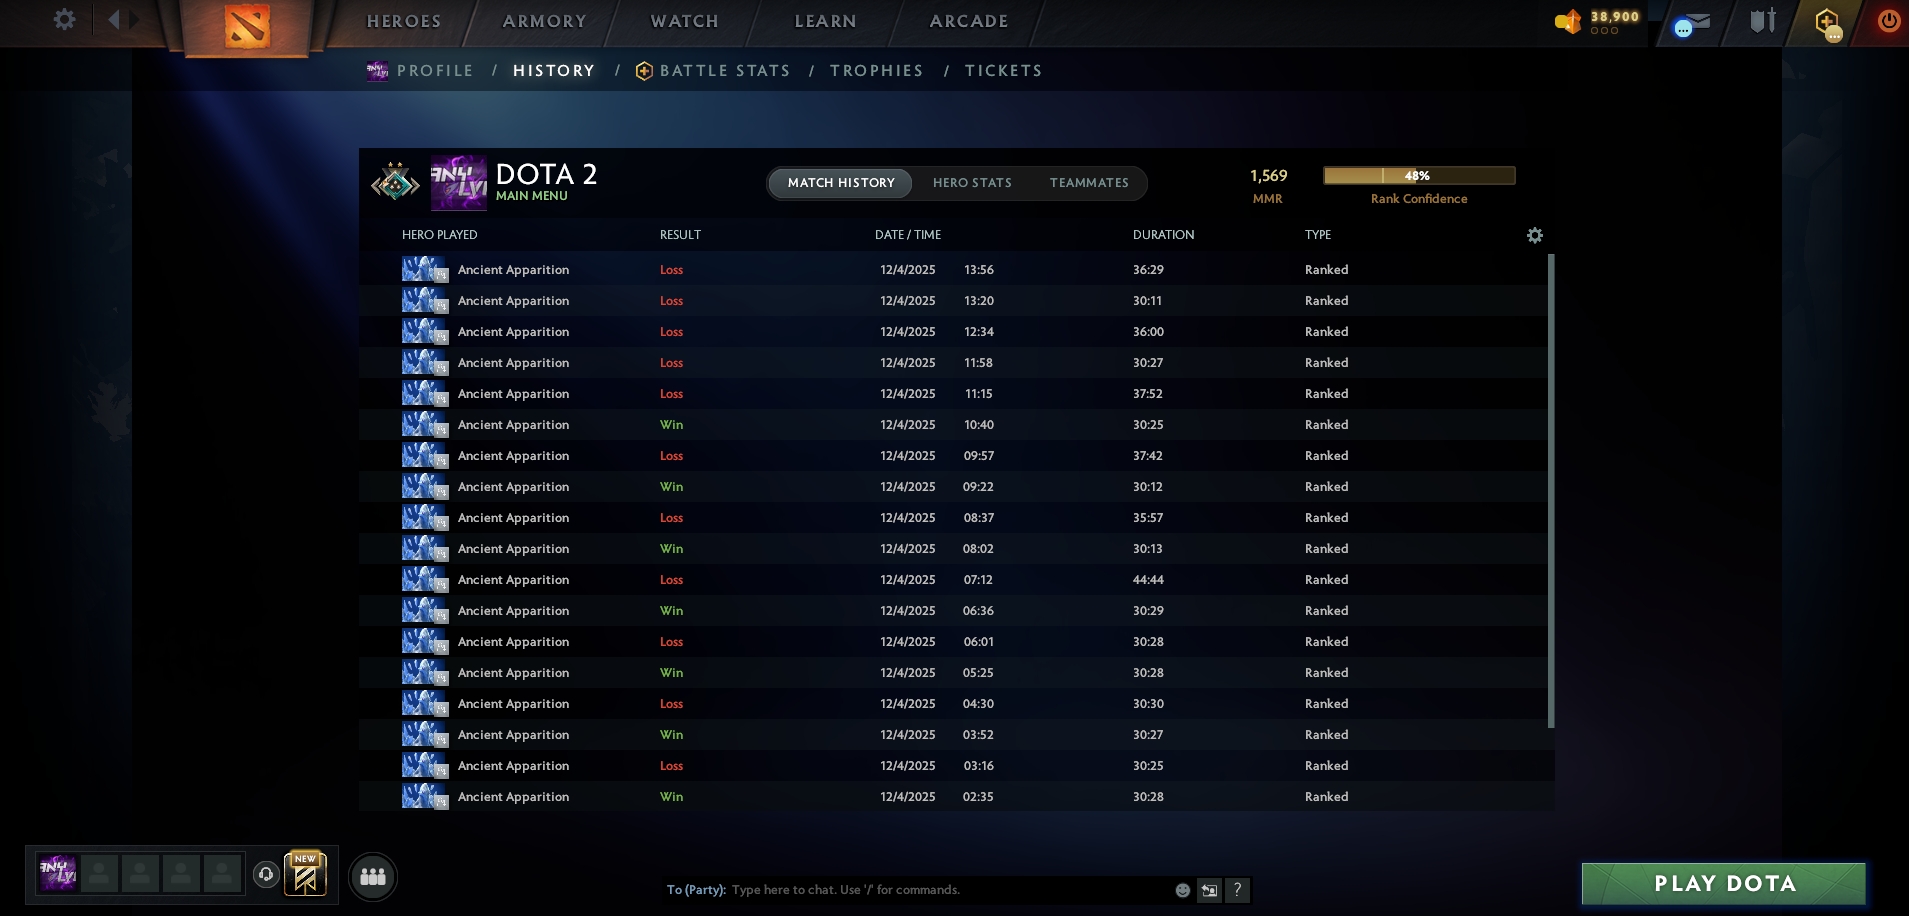Click the rank medal emblem icon

tap(396, 182)
